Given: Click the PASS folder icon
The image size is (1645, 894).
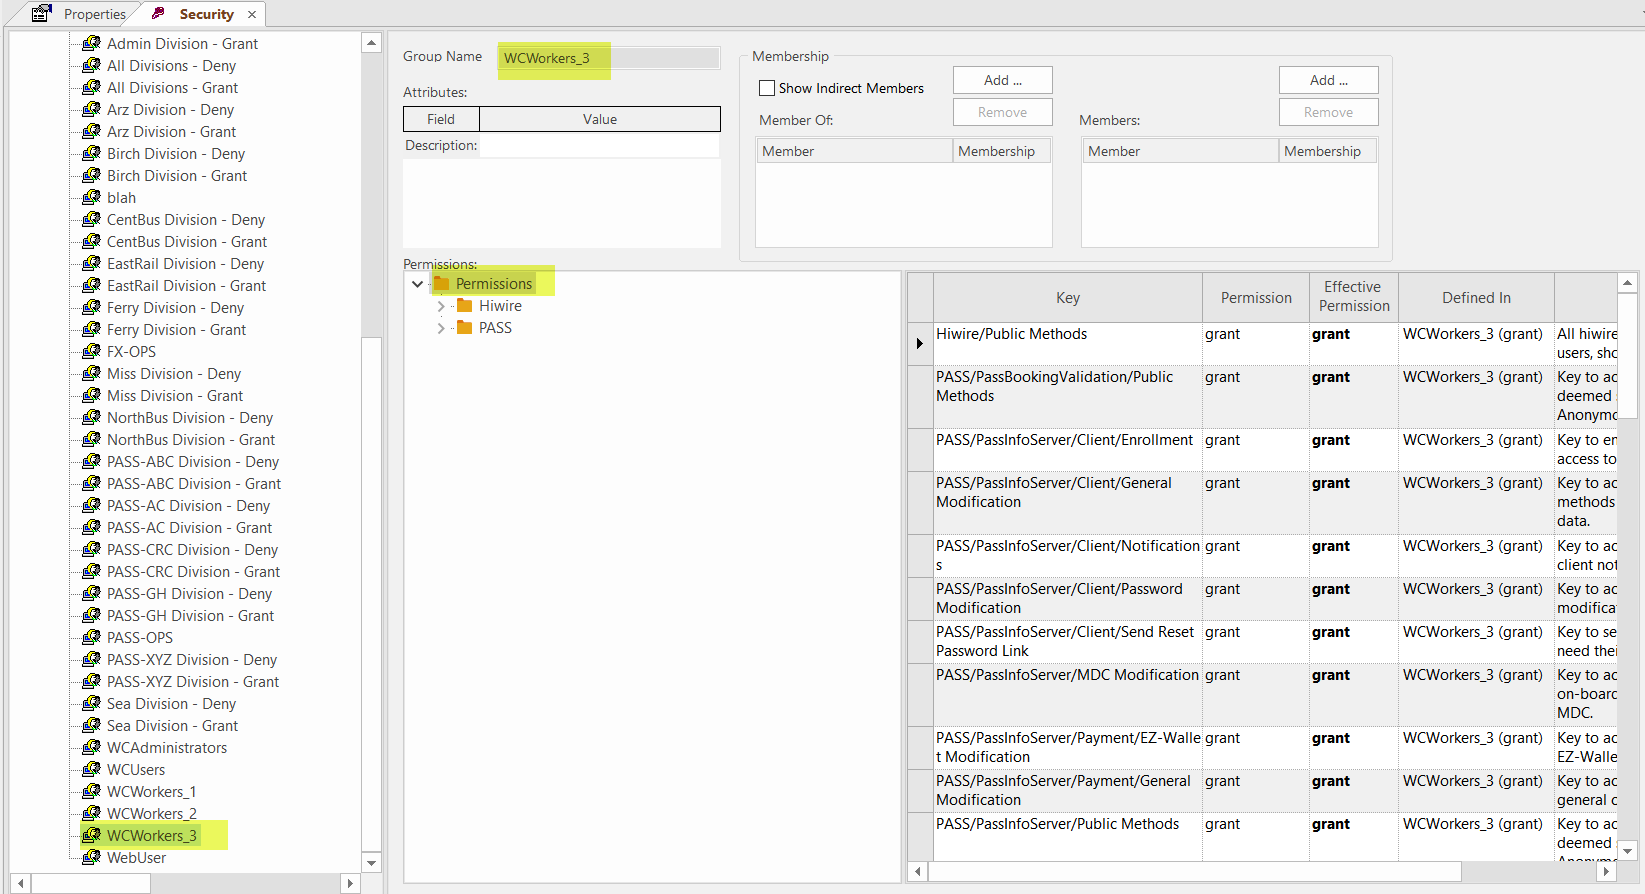Looking at the screenshot, I should coord(464,328).
